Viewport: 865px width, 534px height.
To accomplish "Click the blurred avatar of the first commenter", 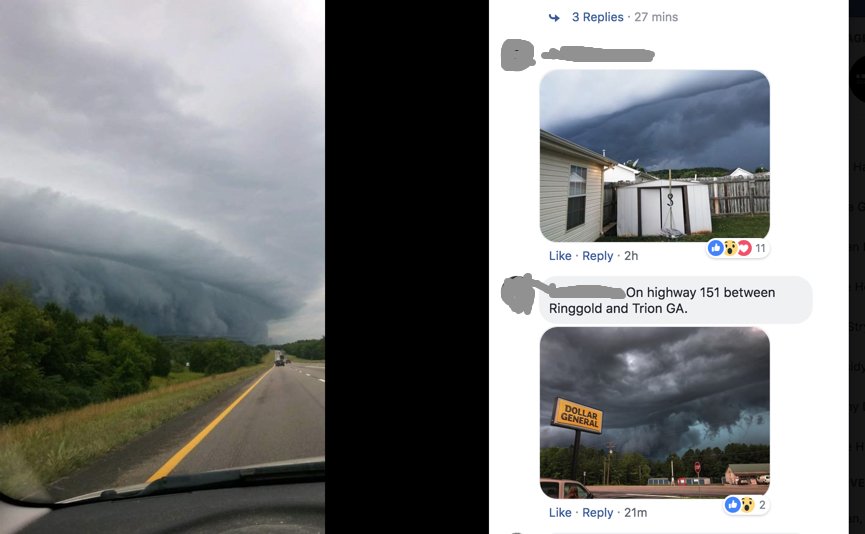I will pos(517,55).
